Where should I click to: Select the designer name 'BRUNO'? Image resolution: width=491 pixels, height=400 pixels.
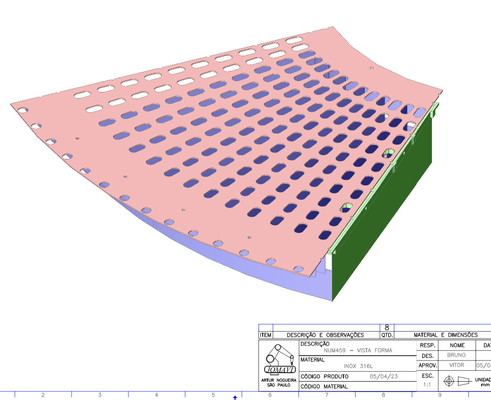[456, 355]
